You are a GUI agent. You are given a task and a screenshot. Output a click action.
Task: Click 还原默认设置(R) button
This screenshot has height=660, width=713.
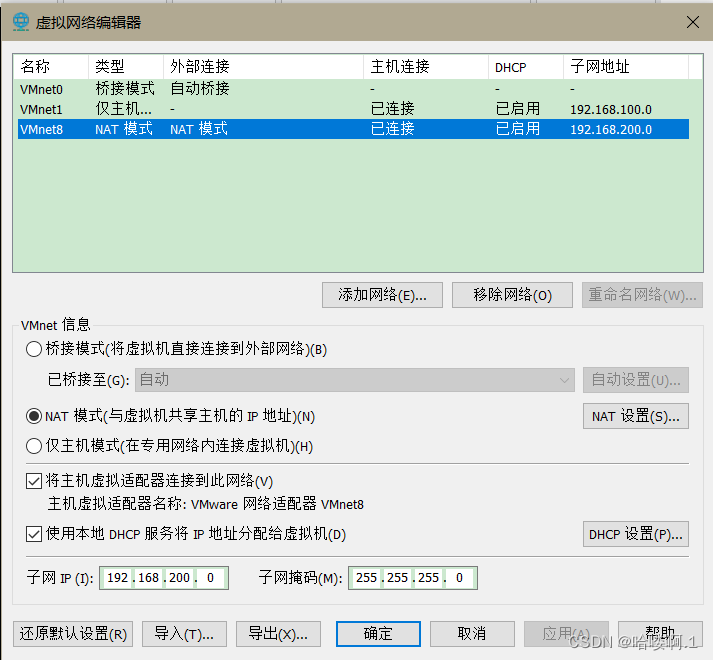pos(73,634)
